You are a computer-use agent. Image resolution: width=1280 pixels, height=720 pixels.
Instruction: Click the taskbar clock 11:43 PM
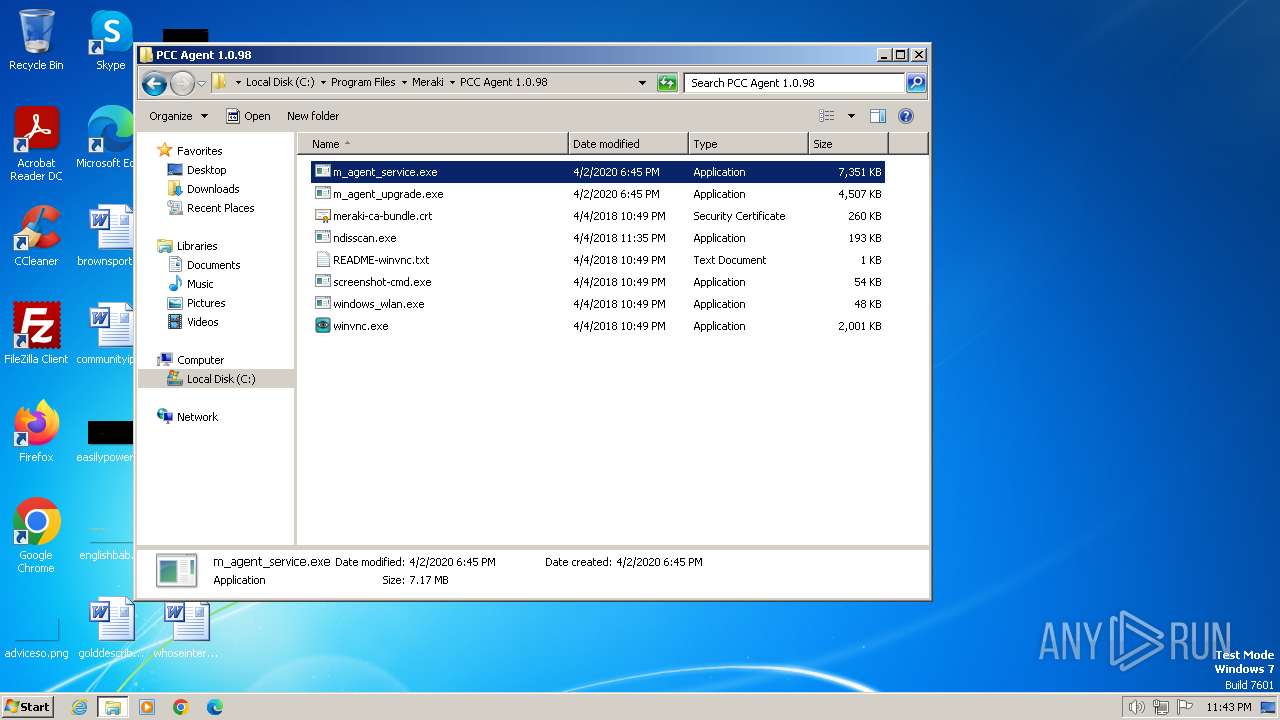click(x=1229, y=707)
